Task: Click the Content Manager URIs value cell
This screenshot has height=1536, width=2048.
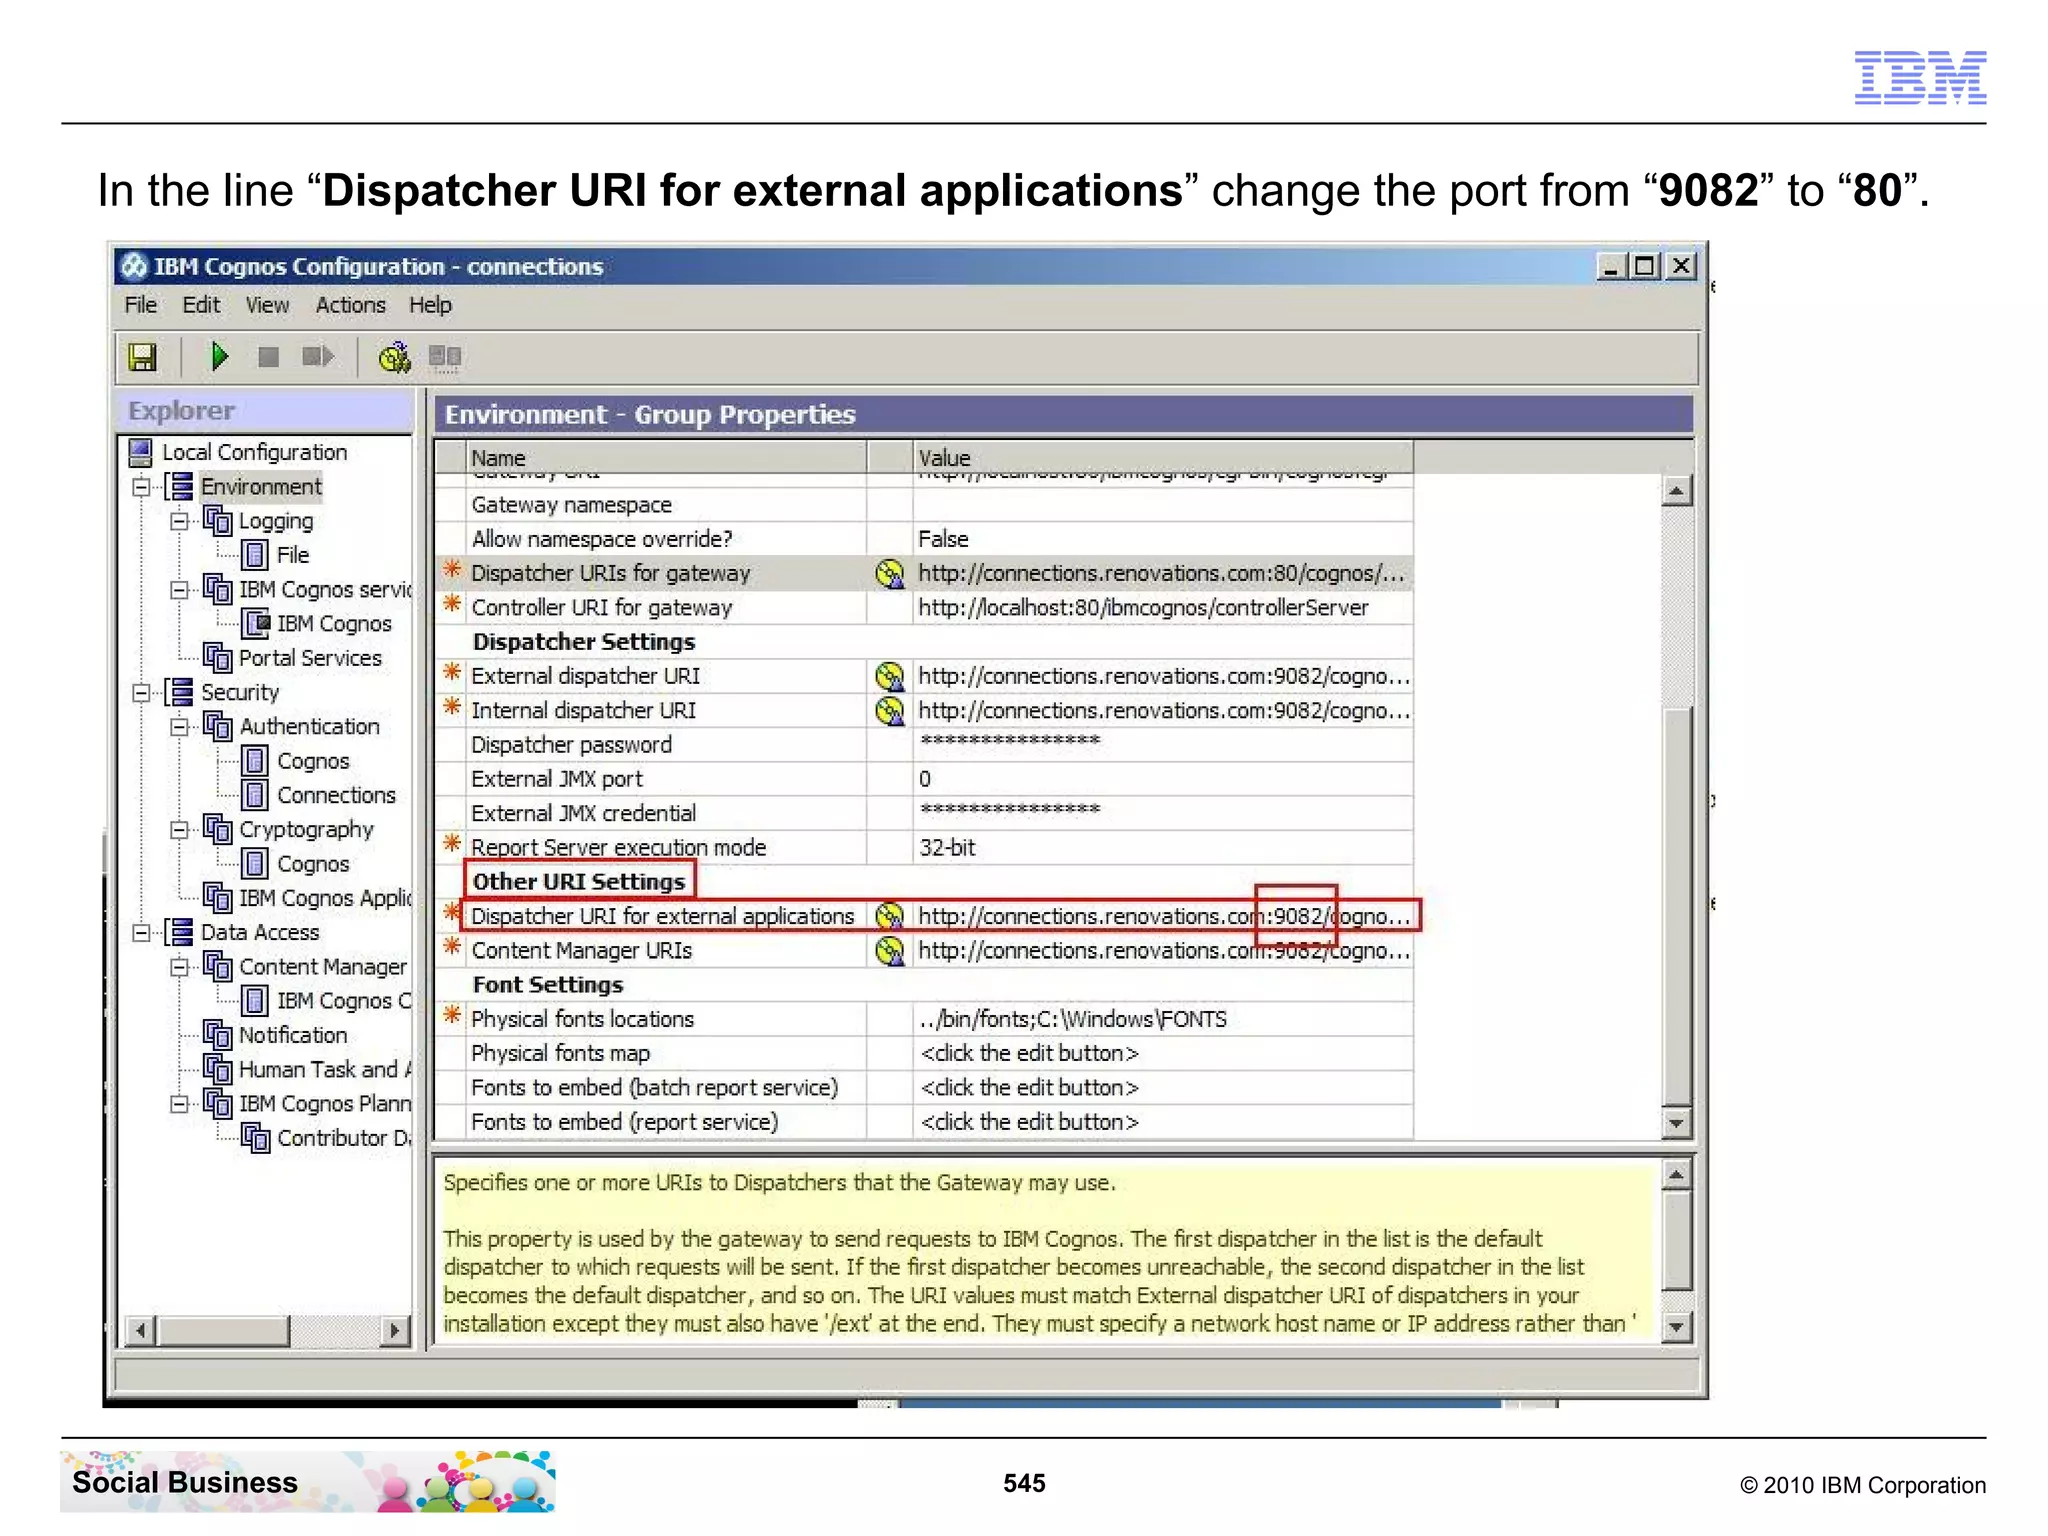Action: pyautogui.click(x=1164, y=951)
